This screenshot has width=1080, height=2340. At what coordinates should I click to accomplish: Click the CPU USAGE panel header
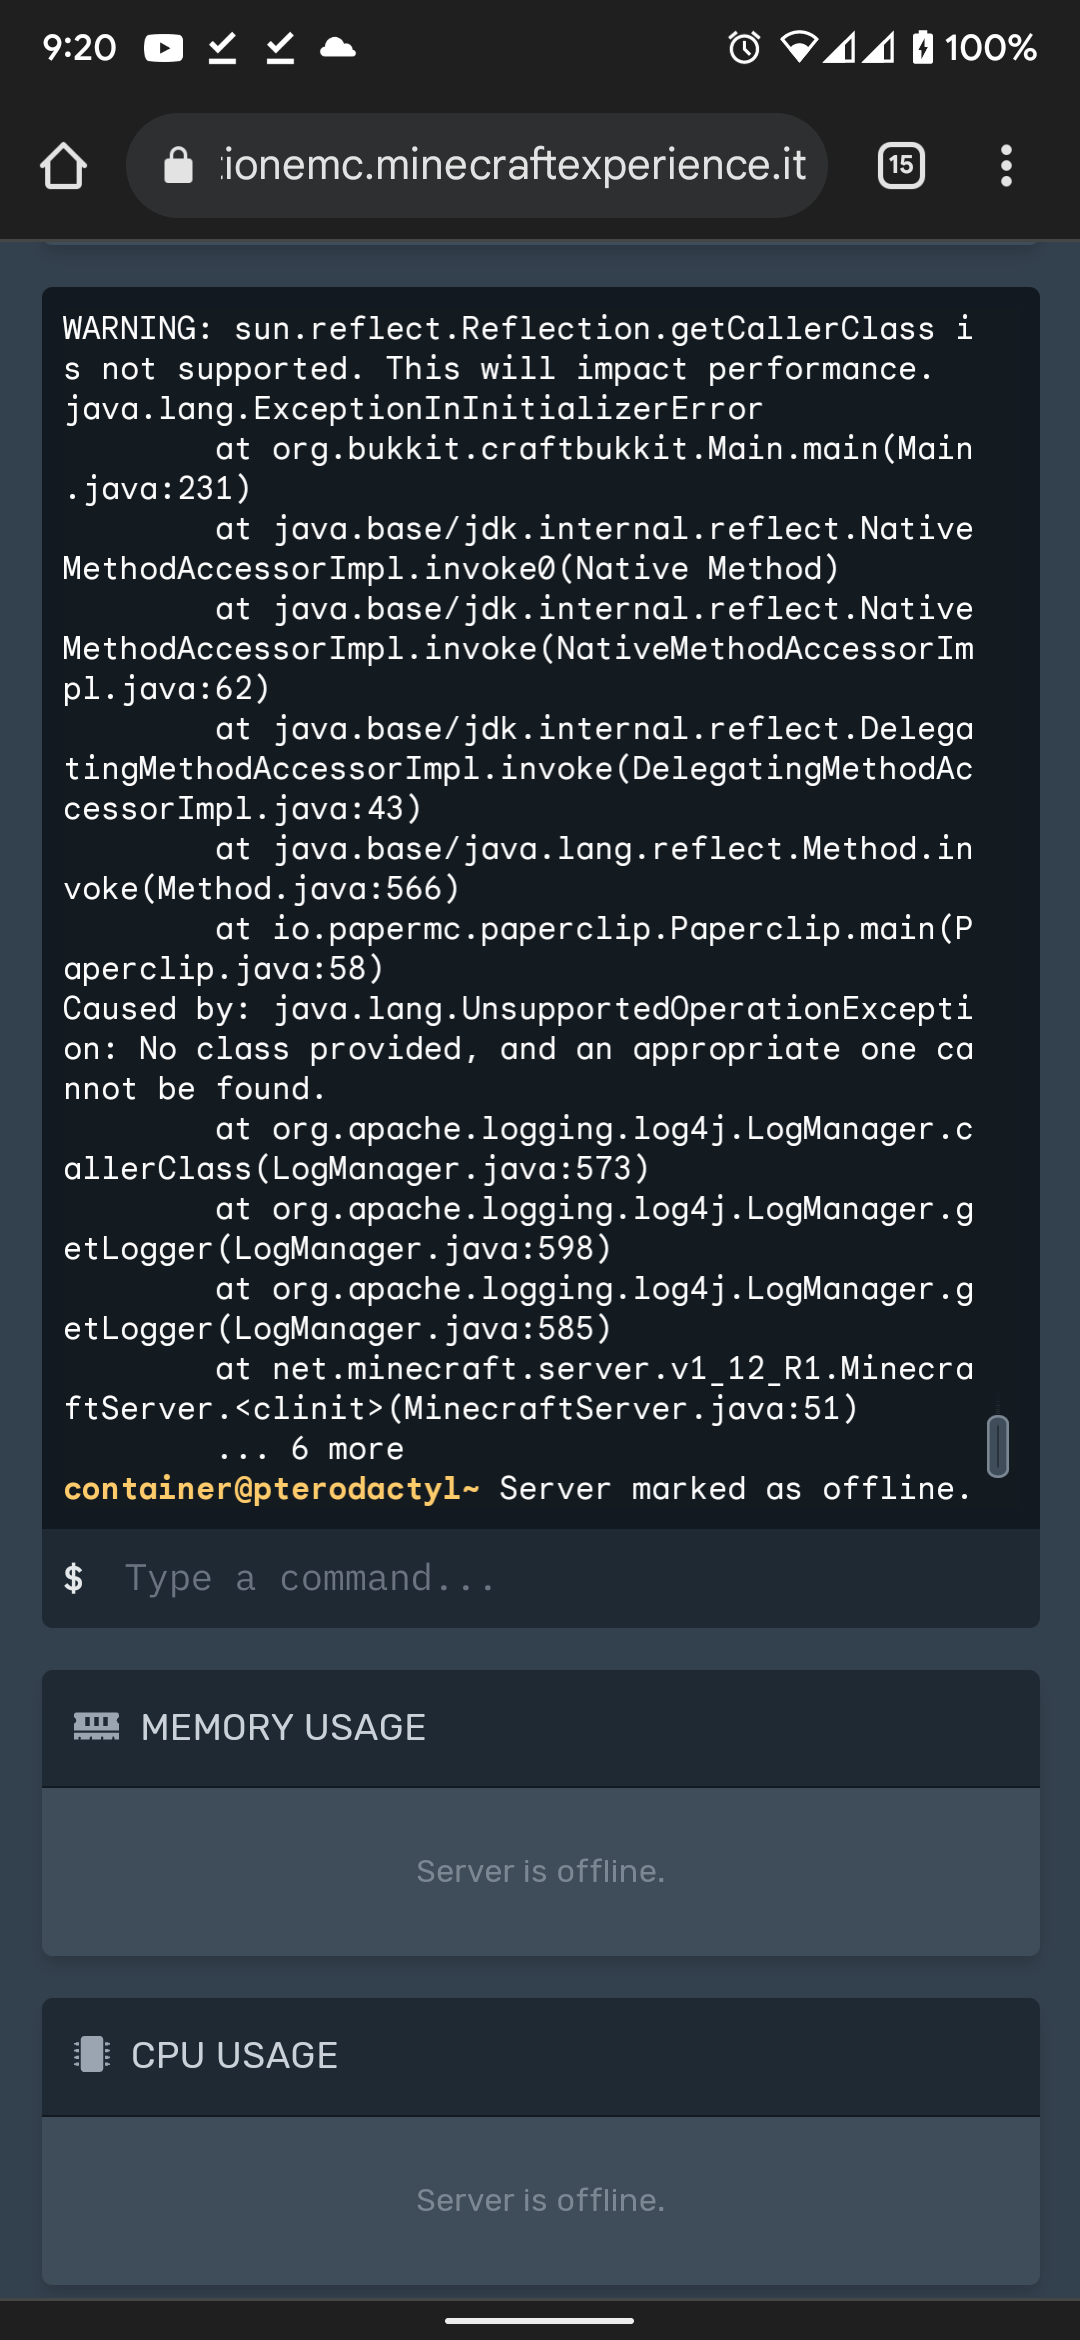tap(234, 2054)
